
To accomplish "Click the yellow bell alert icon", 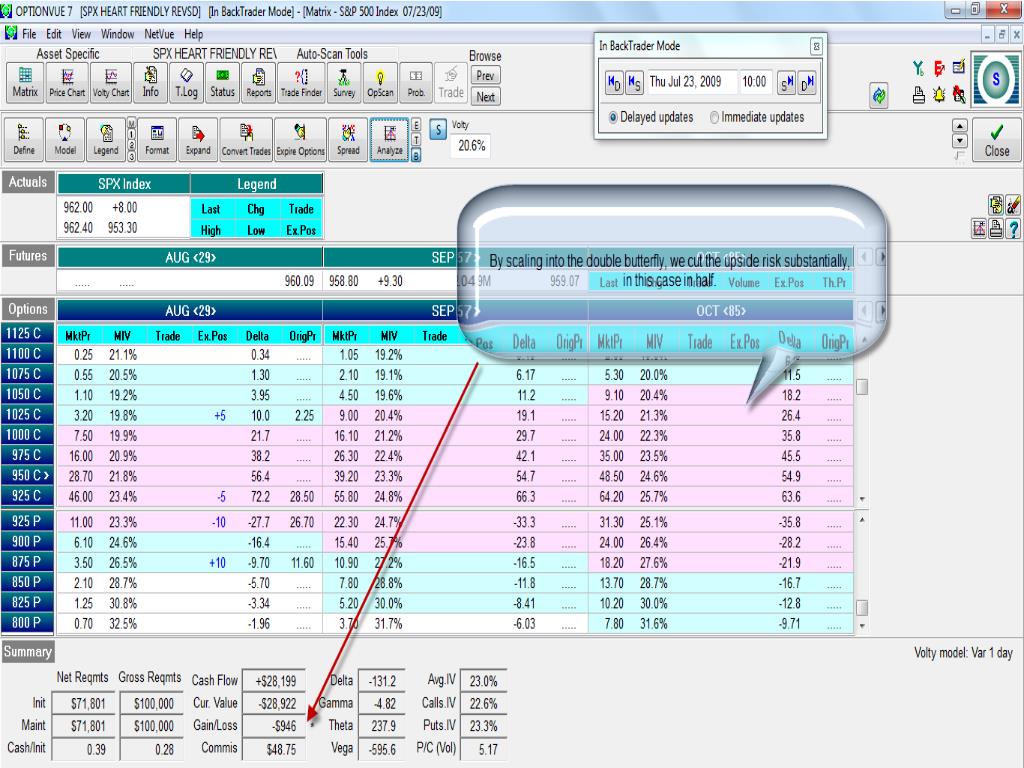I will tap(939, 95).
